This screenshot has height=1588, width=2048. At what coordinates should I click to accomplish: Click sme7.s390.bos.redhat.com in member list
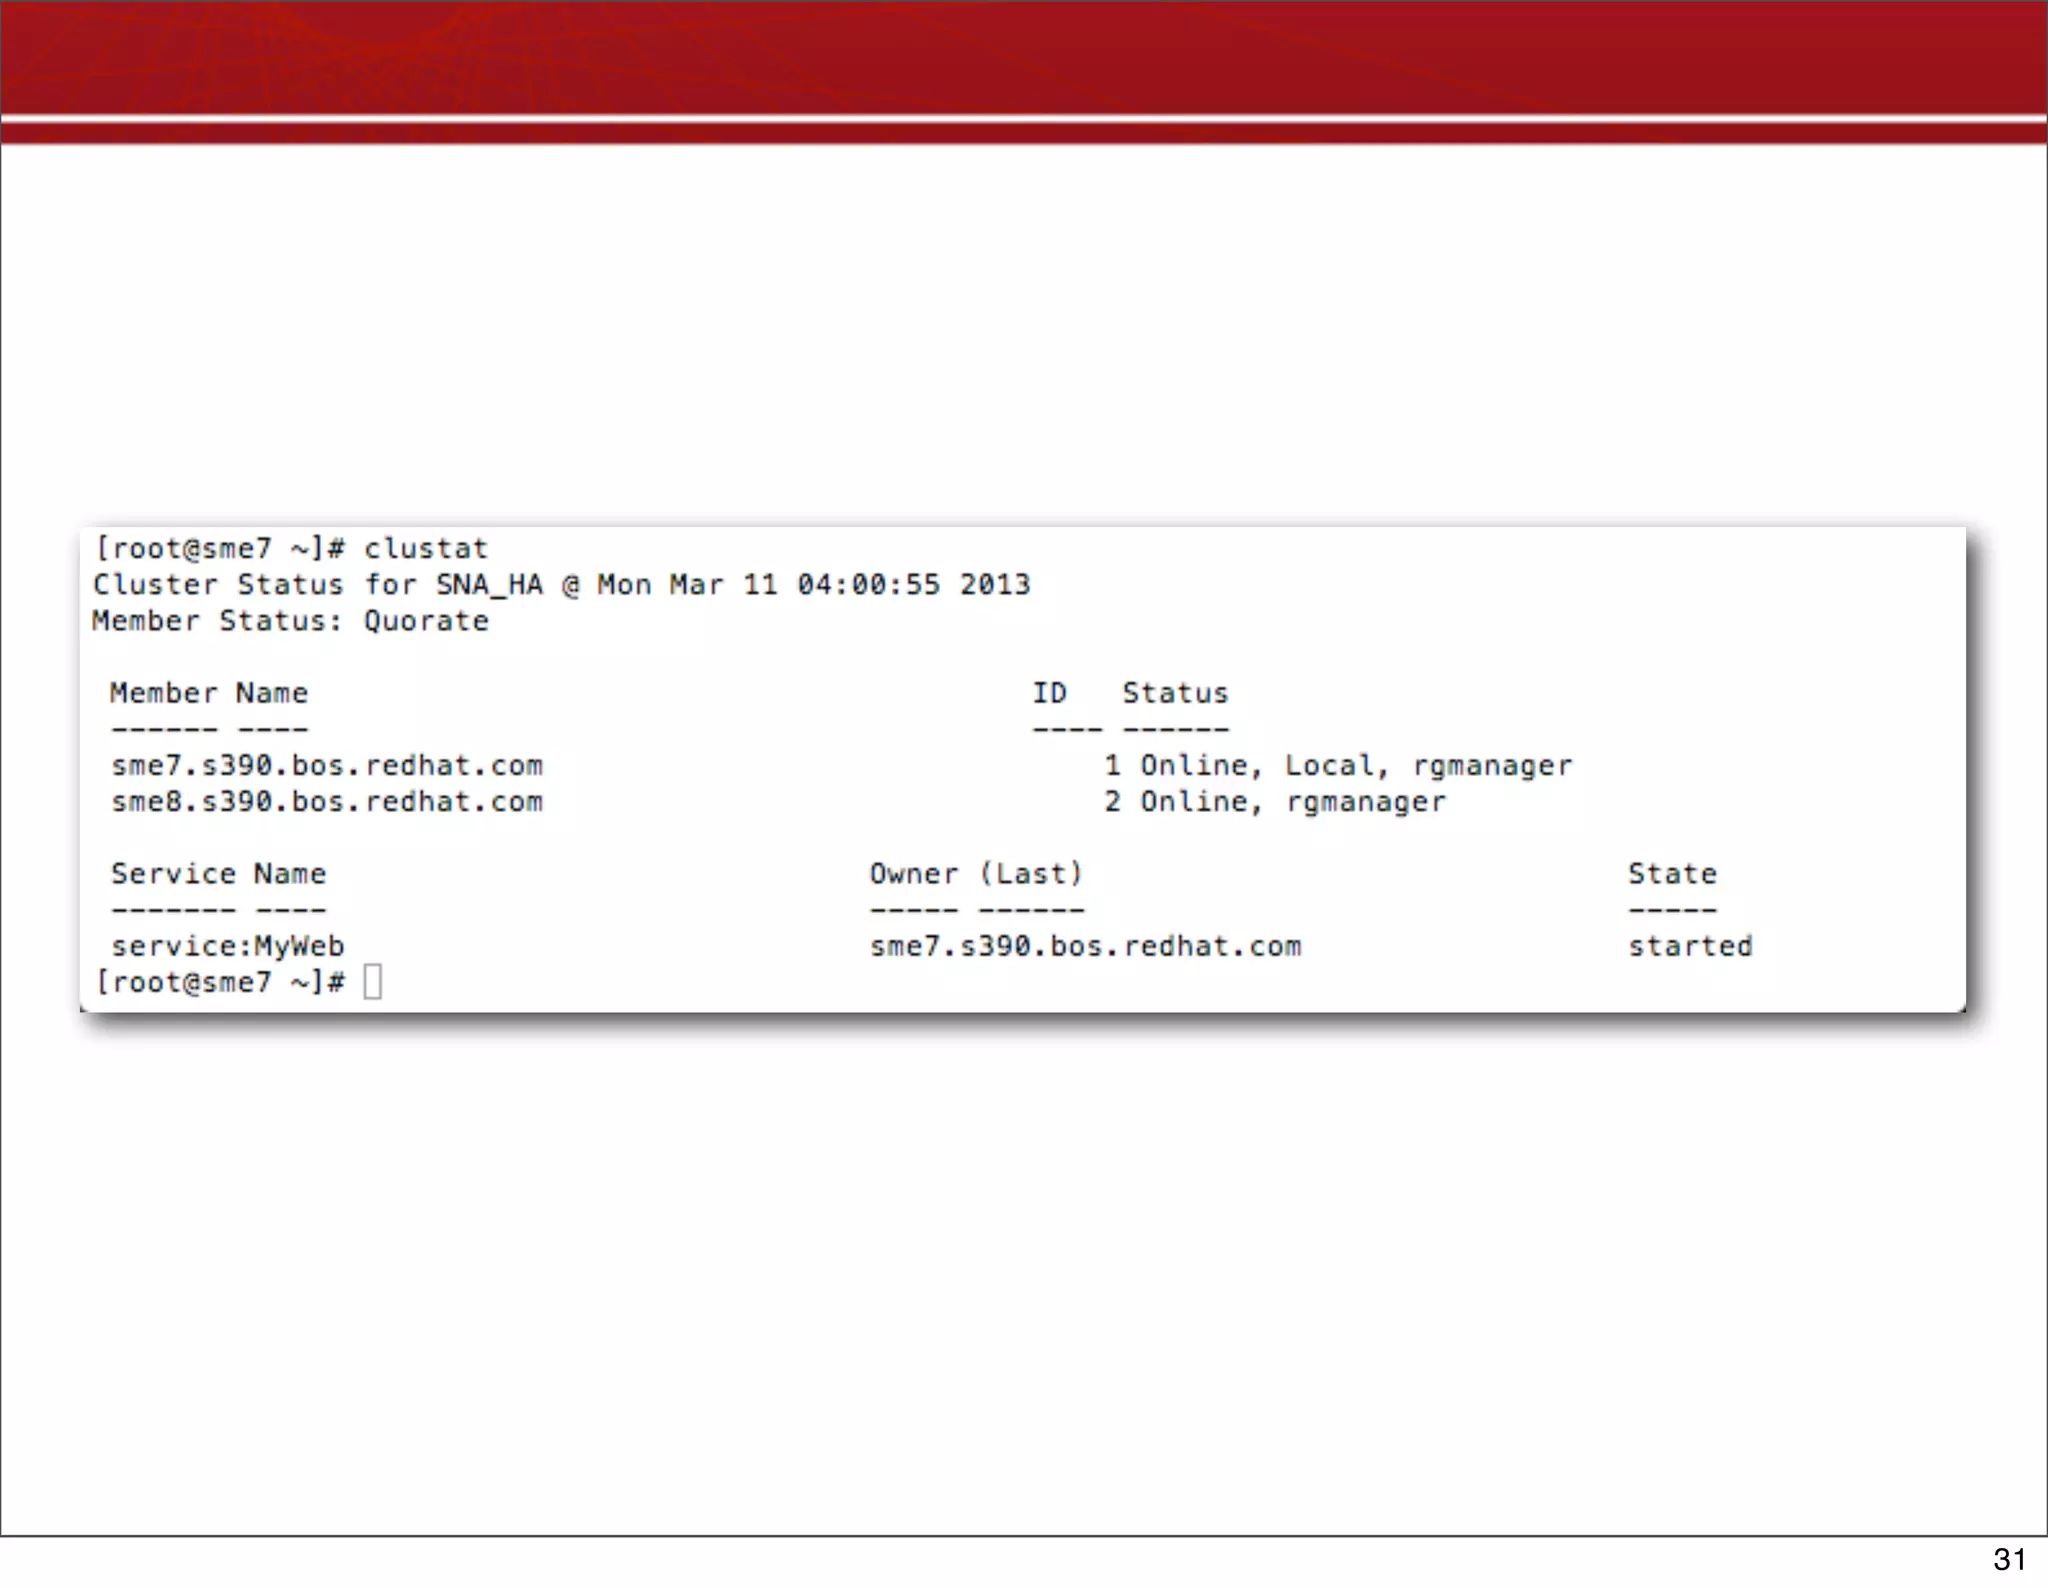(x=327, y=766)
